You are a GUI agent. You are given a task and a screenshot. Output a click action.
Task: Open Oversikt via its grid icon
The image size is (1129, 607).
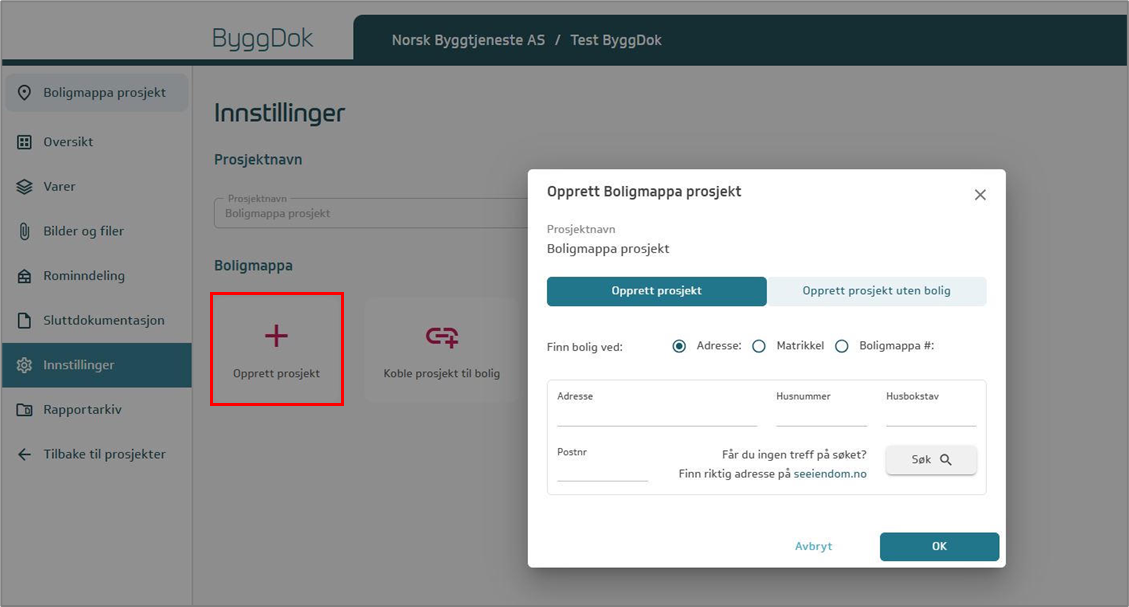(x=25, y=142)
